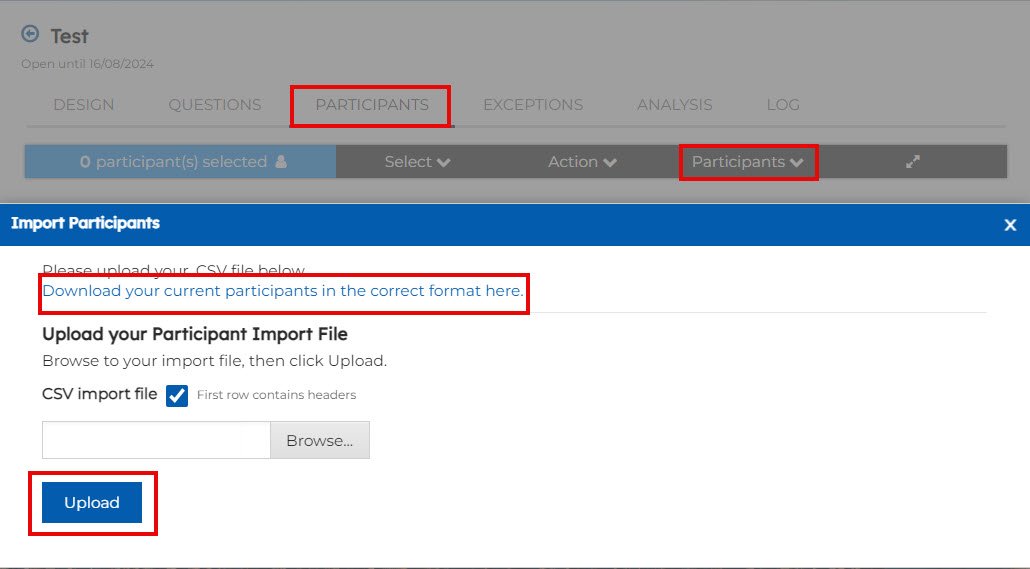Click the CSV file path input field
The height and width of the screenshot is (569, 1030).
[156, 440]
